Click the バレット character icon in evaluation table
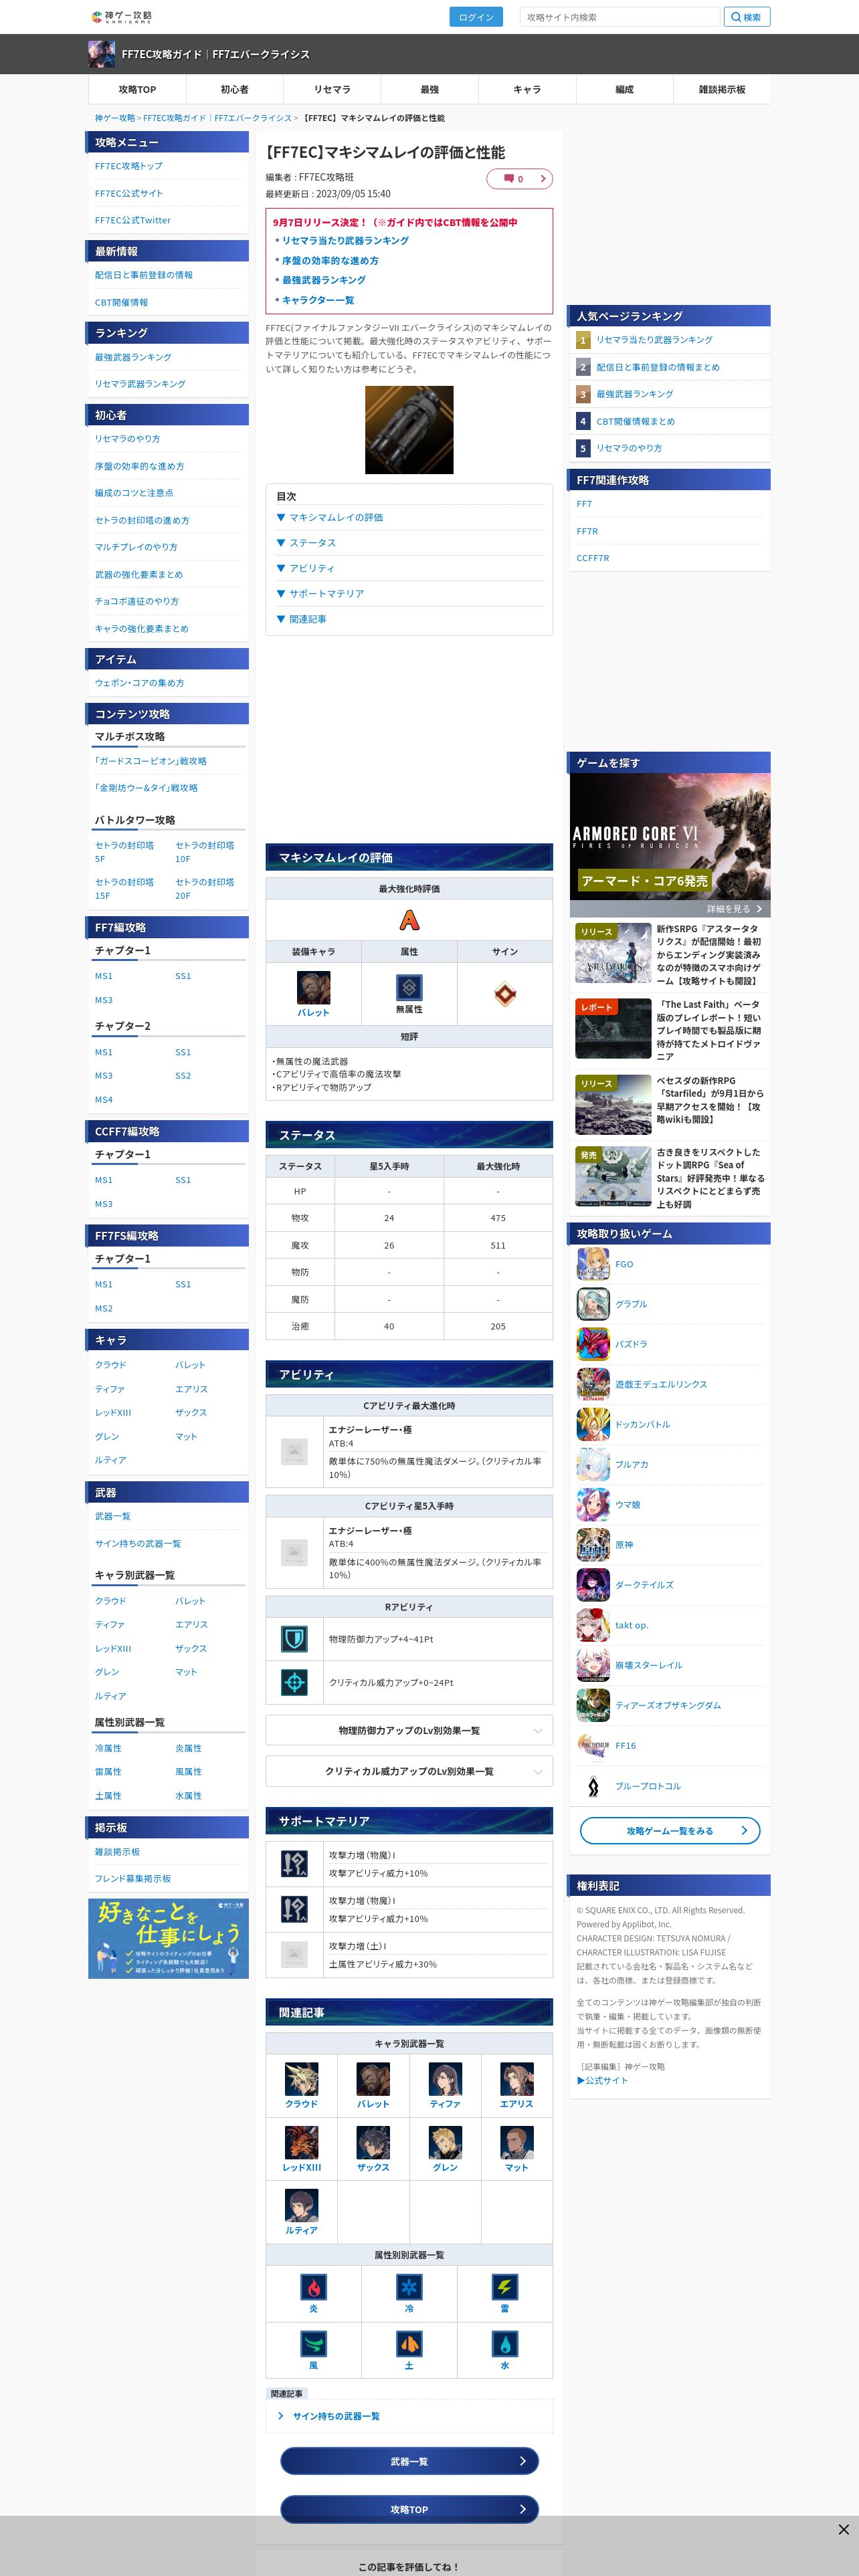 [313, 988]
